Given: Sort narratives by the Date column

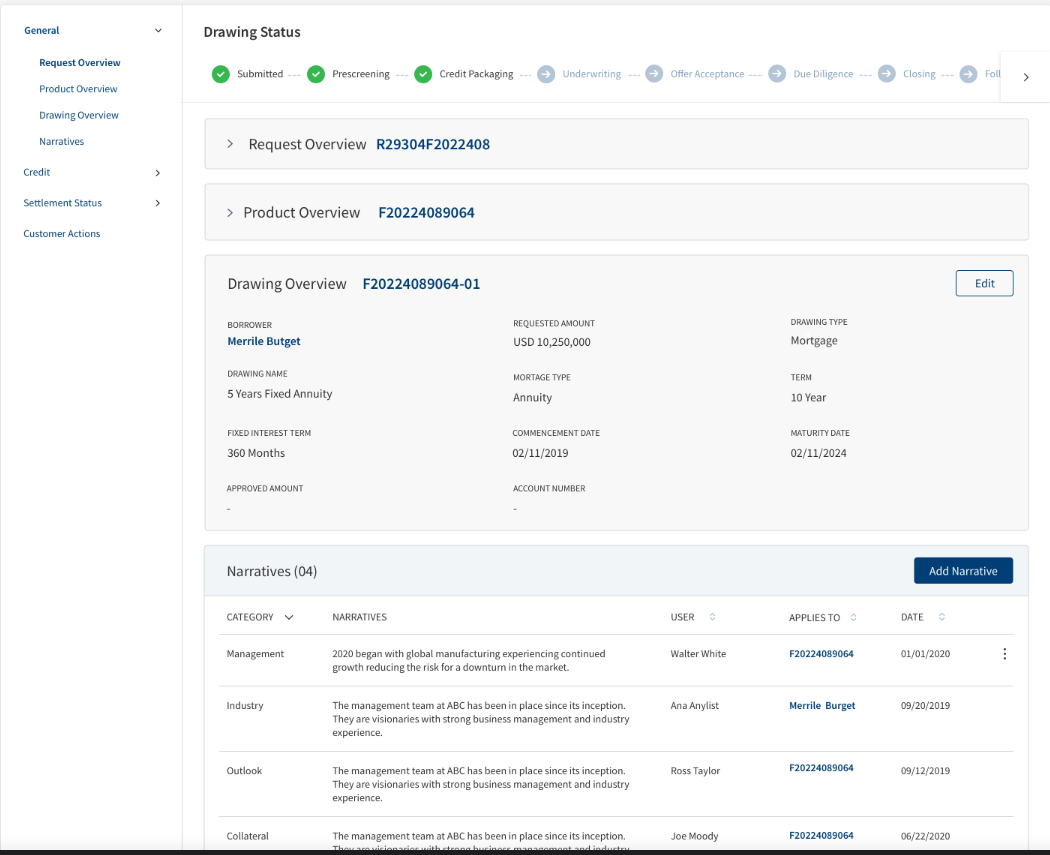Looking at the screenshot, I should 942,617.
